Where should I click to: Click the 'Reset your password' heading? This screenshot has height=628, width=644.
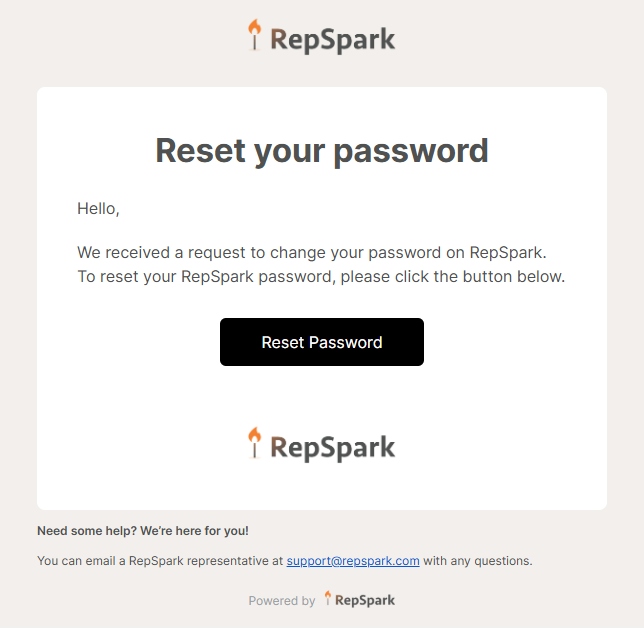(x=322, y=151)
